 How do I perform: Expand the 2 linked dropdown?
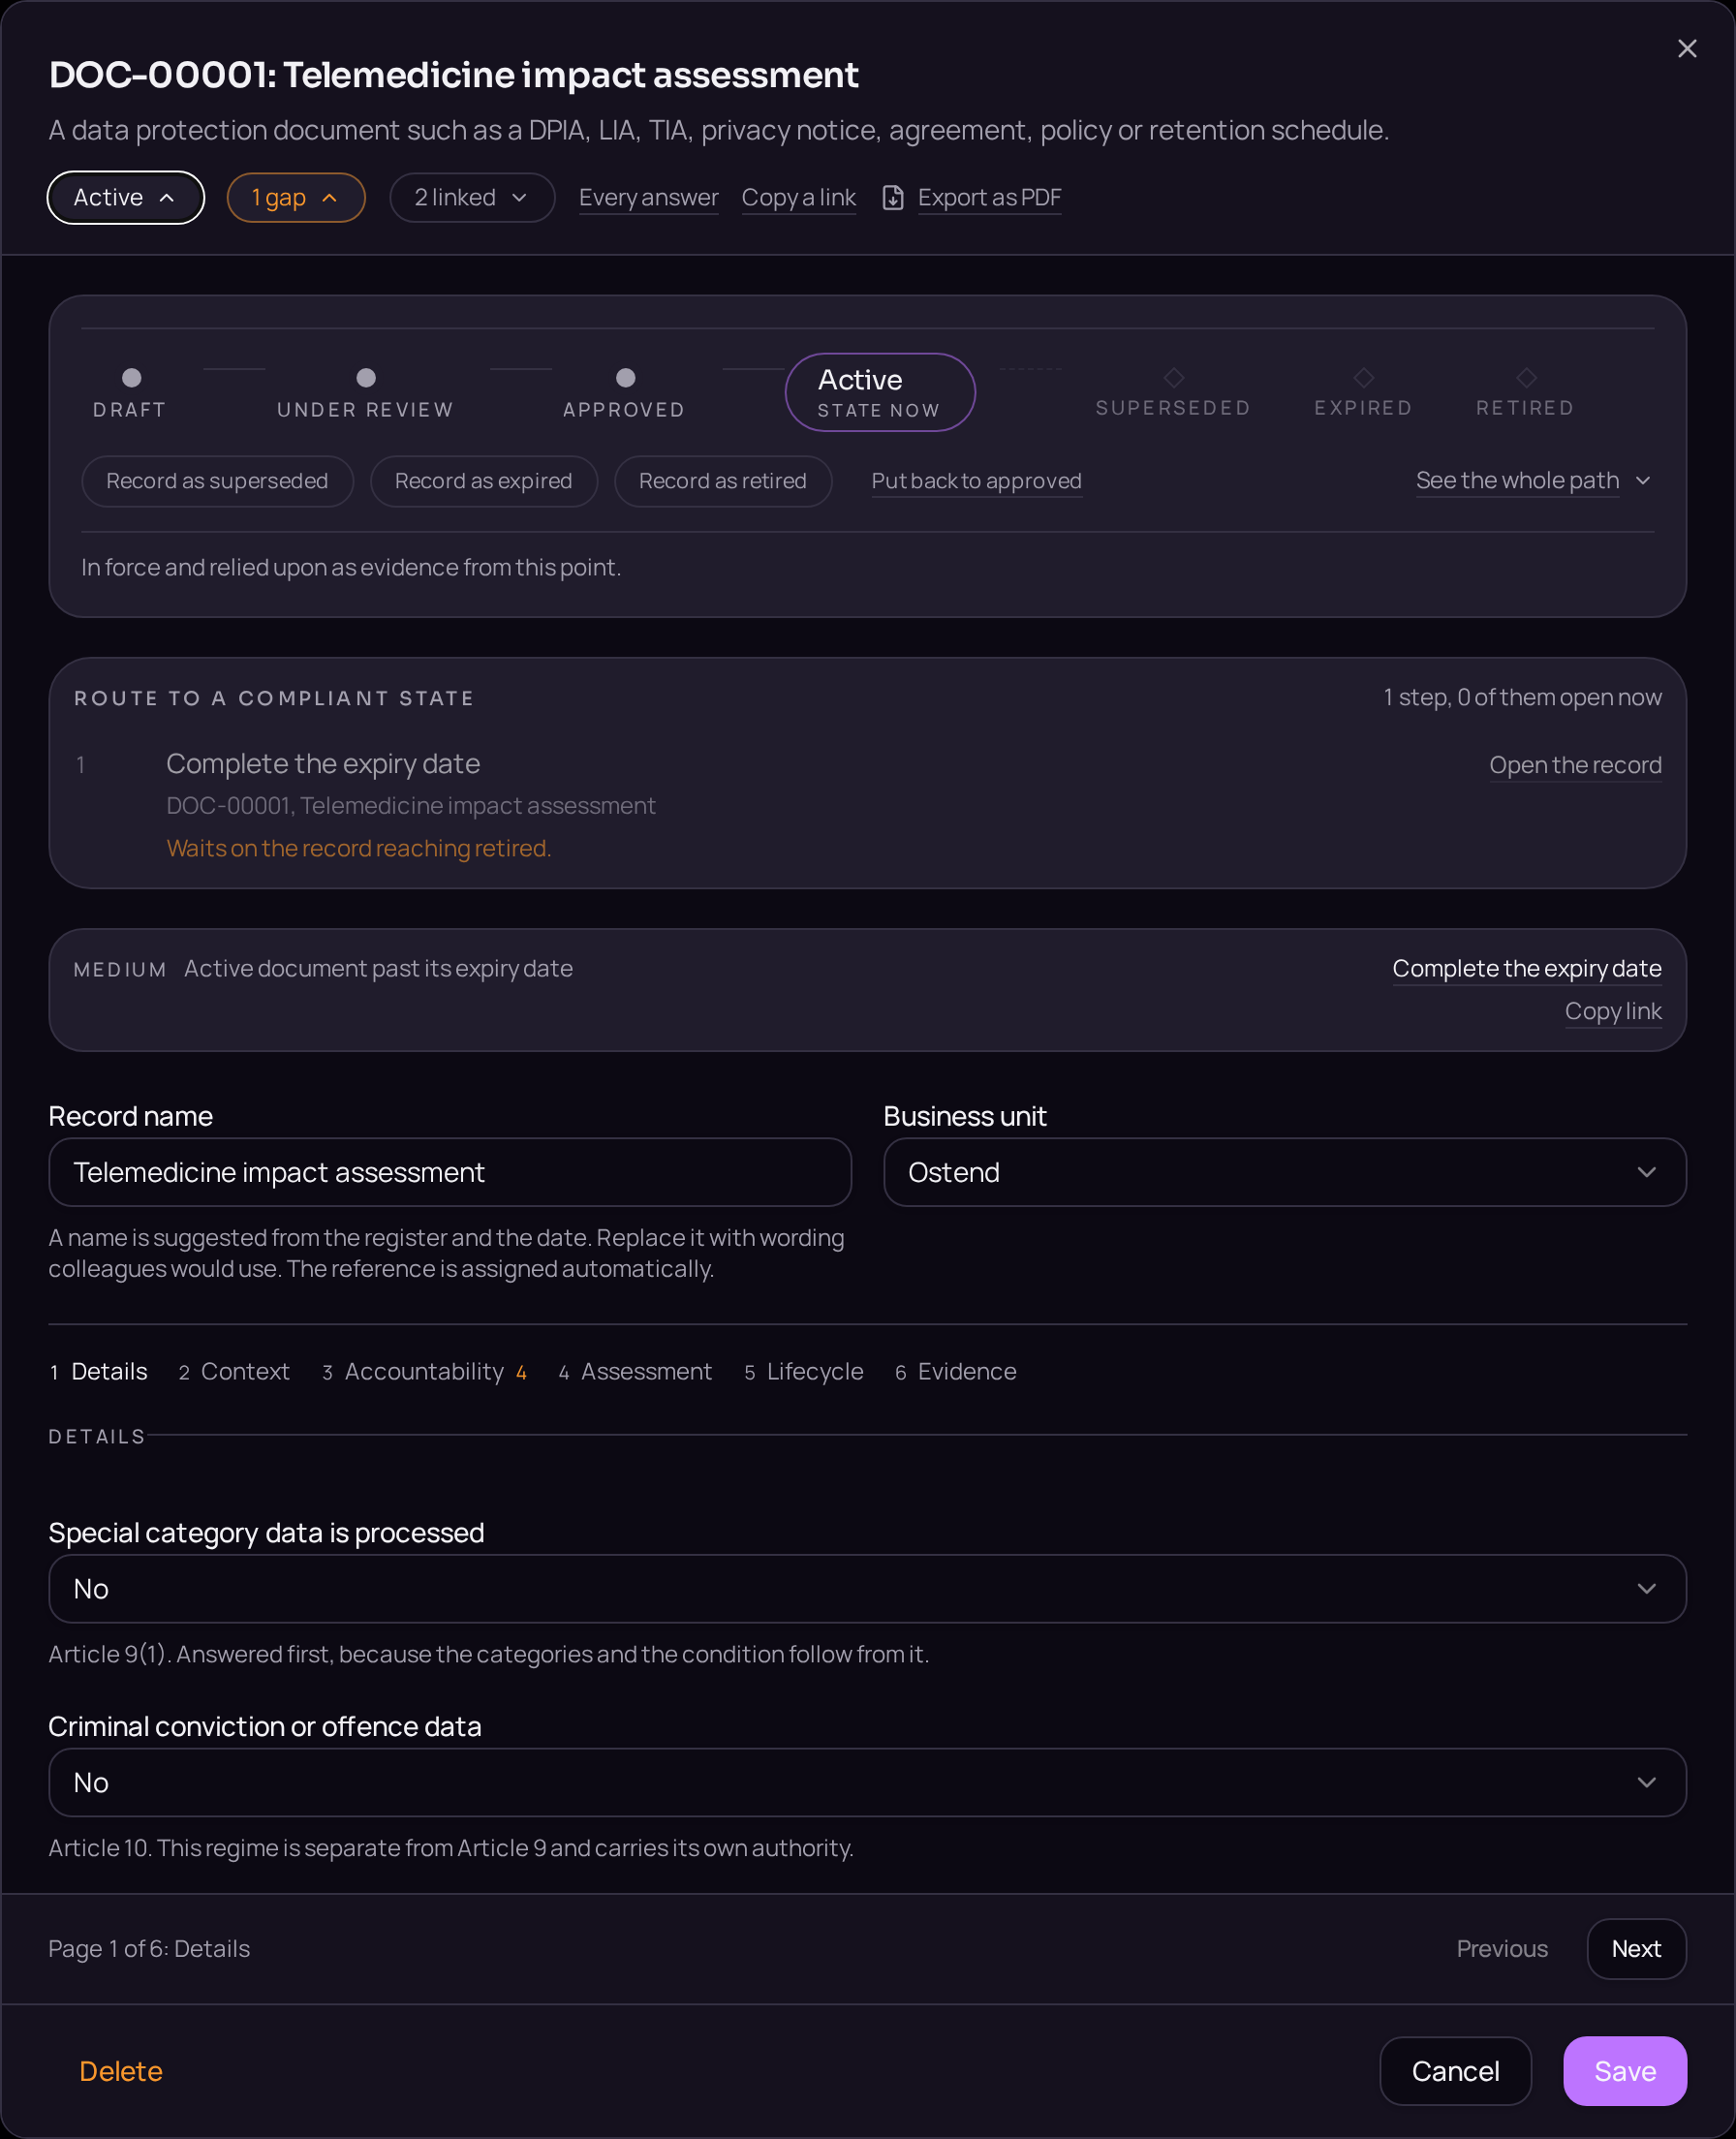coord(472,198)
